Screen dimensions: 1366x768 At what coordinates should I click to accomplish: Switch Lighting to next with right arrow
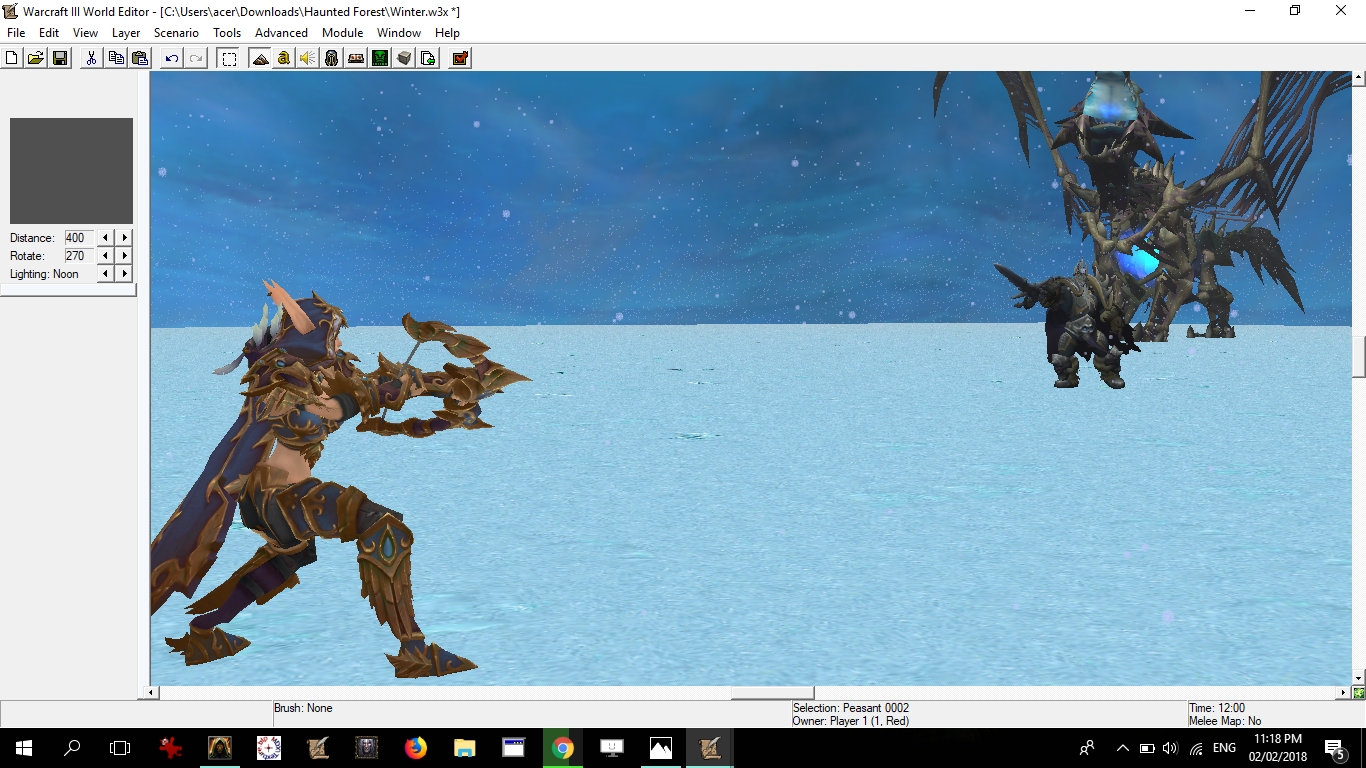point(124,274)
